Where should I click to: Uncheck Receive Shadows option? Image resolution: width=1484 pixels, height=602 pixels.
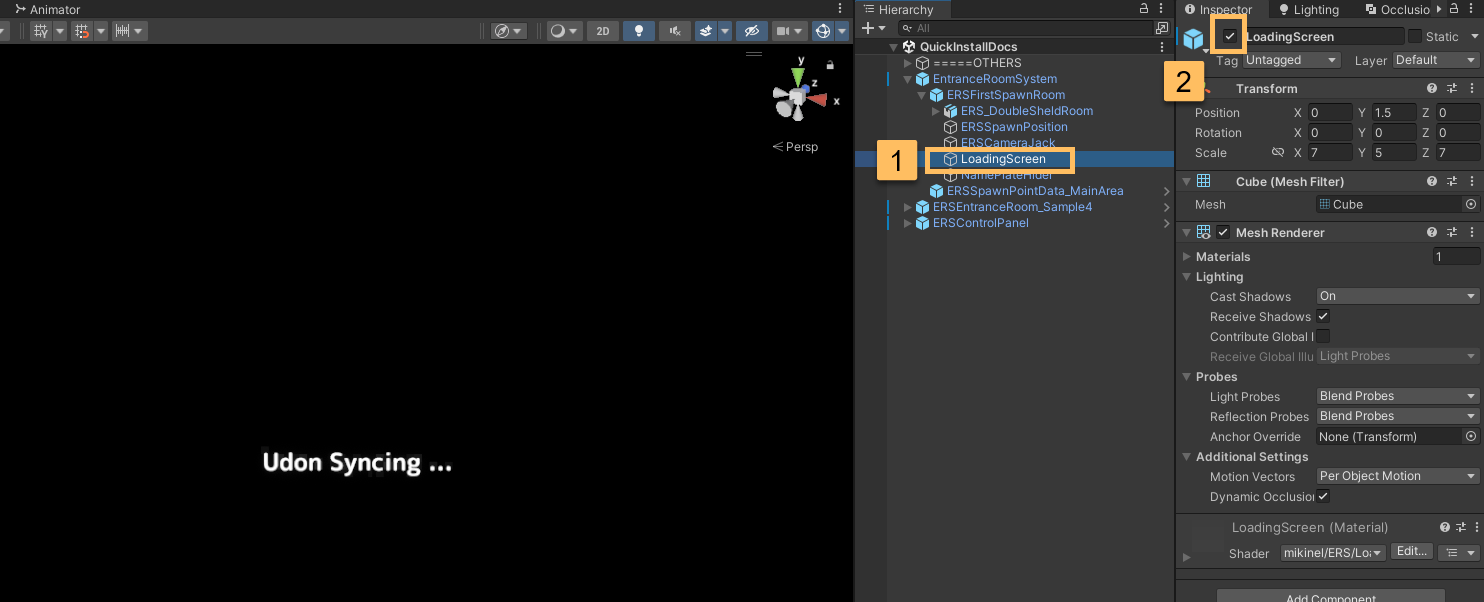[1323, 316]
